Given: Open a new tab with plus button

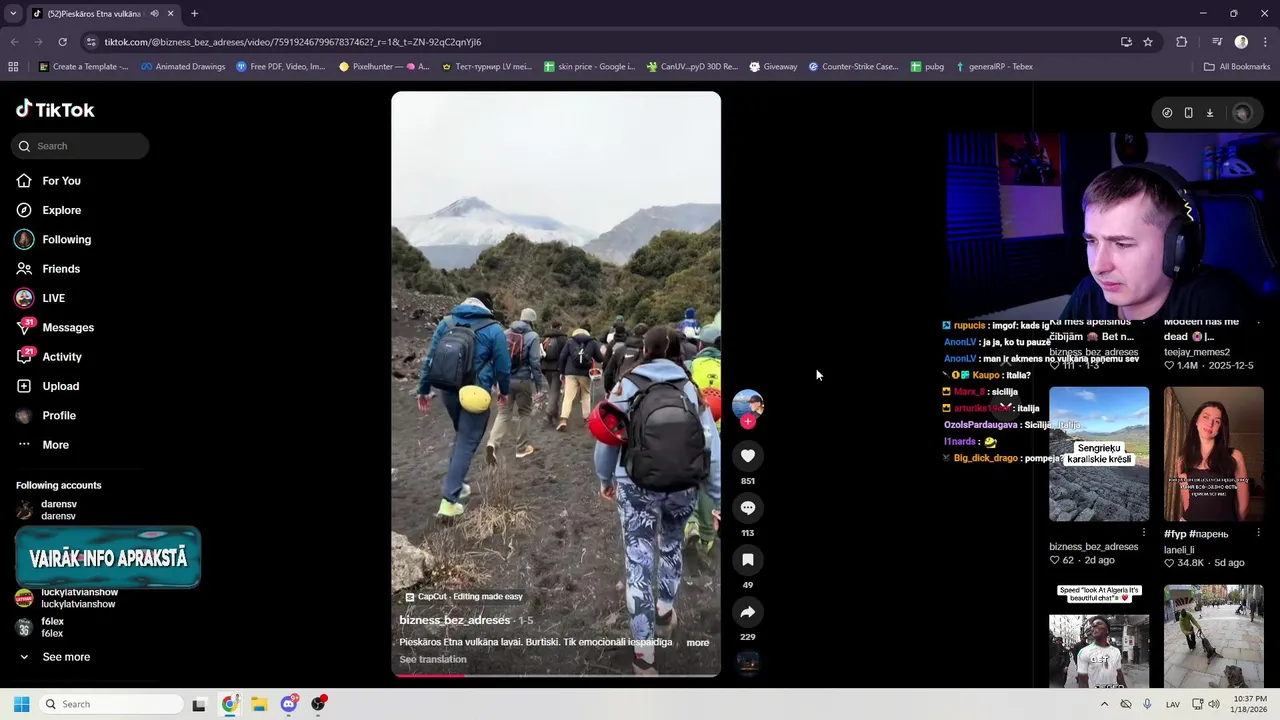Looking at the screenshot, I should tap(194, 14).
